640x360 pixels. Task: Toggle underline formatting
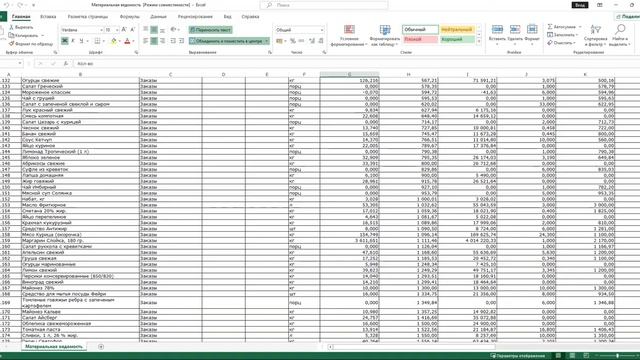(x=81, y=41)
